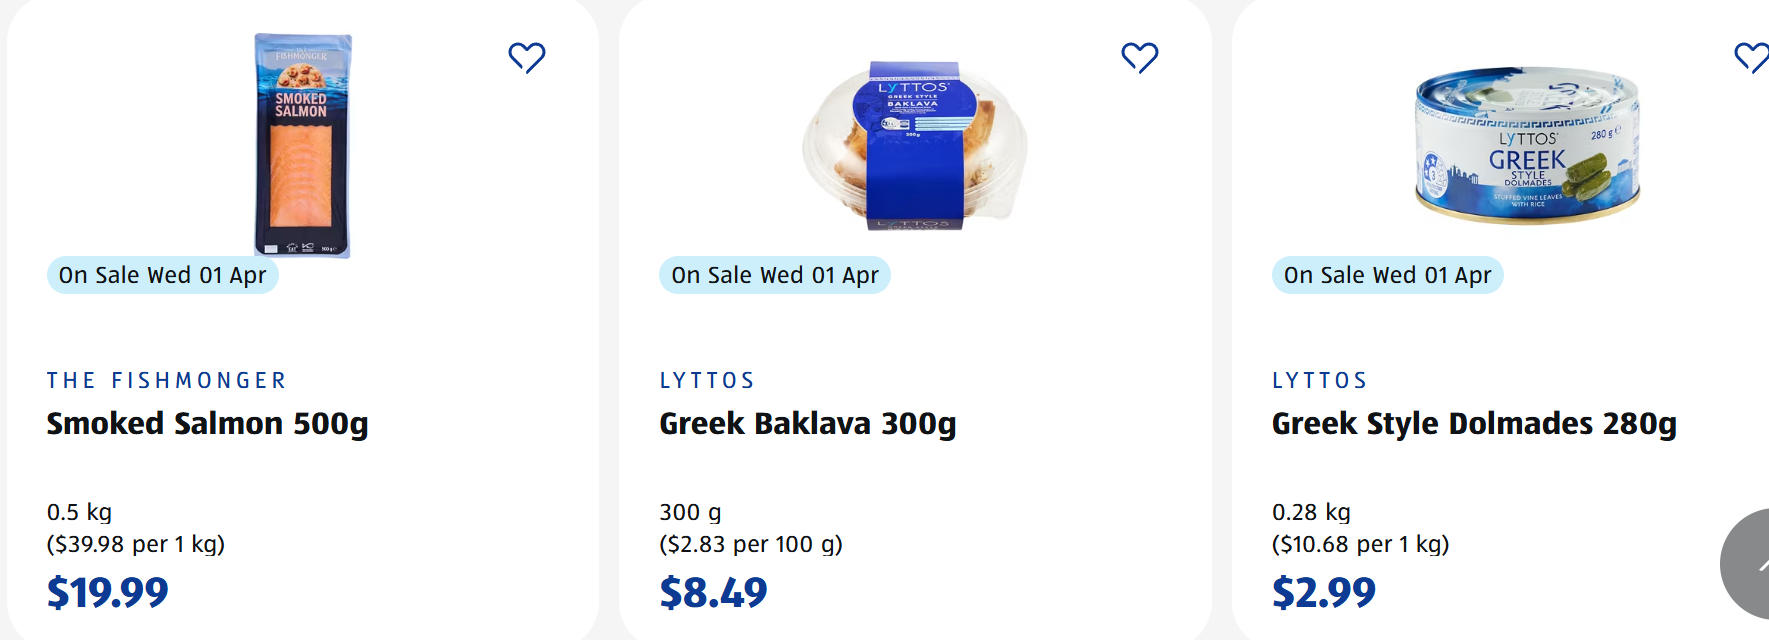Image resolution: width=1769 pixels, height=640 pixels.
Task: Select the LYTTOS brand above Greek Baklava
Action: coord(706,381)
